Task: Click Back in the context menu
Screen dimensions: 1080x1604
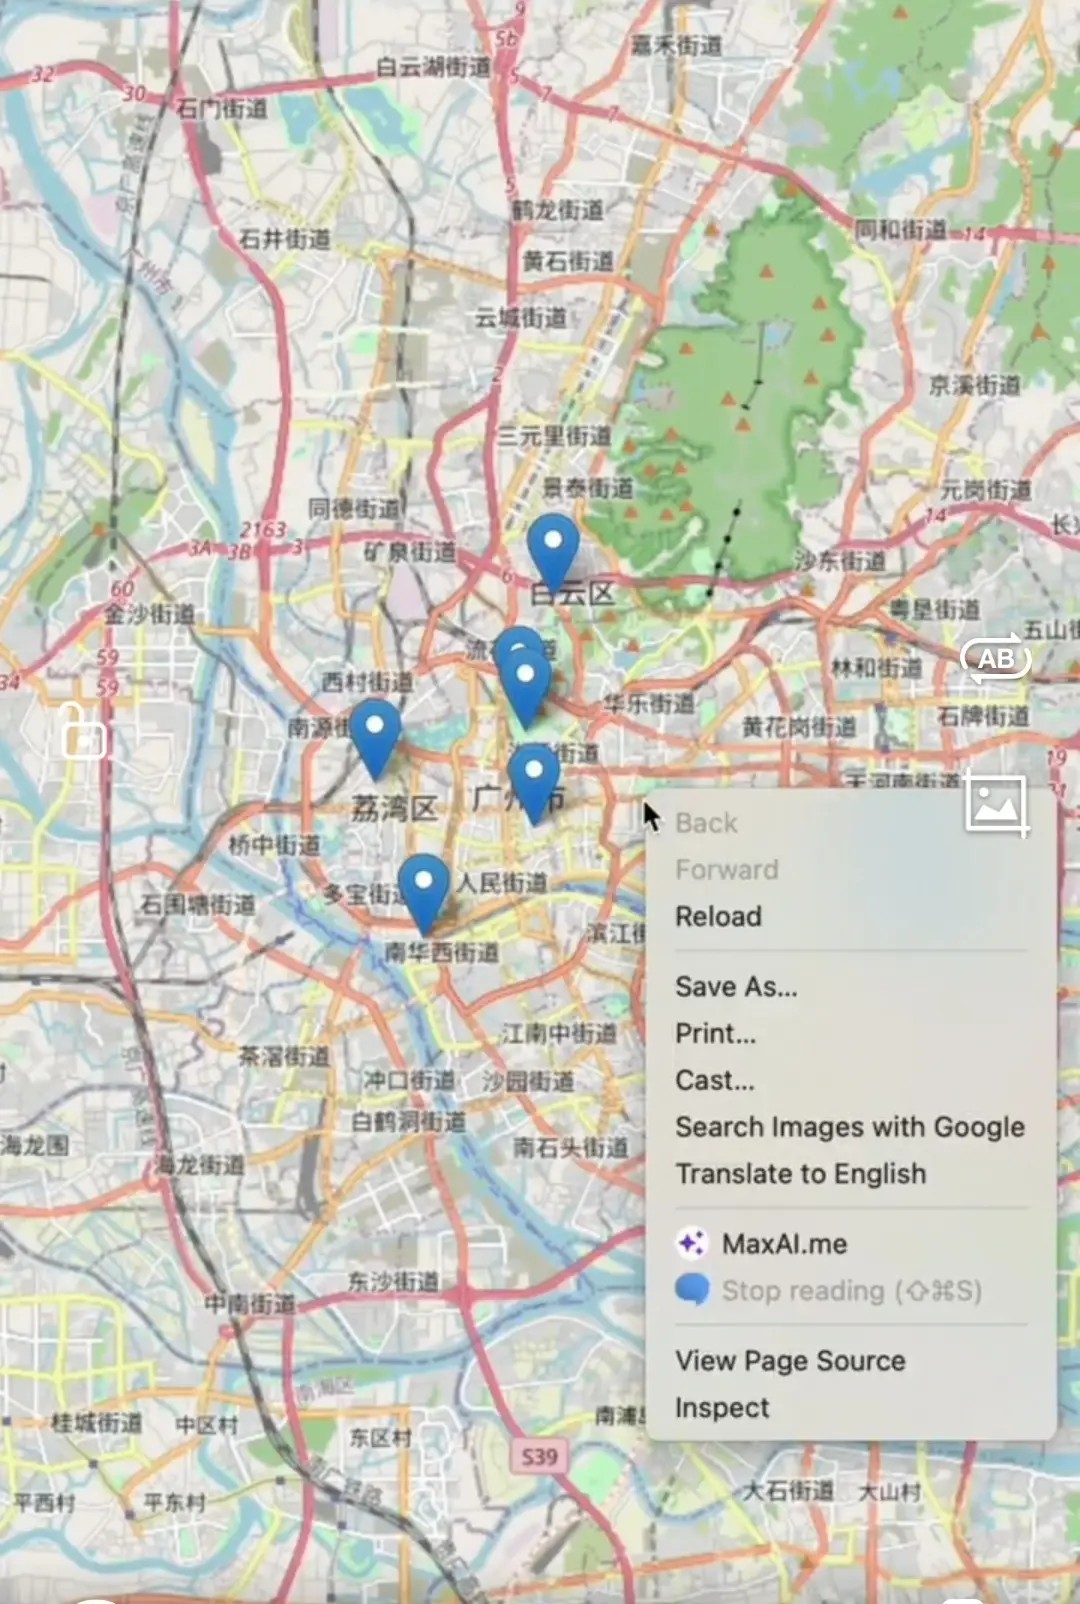Action: [x=706, y=823]
